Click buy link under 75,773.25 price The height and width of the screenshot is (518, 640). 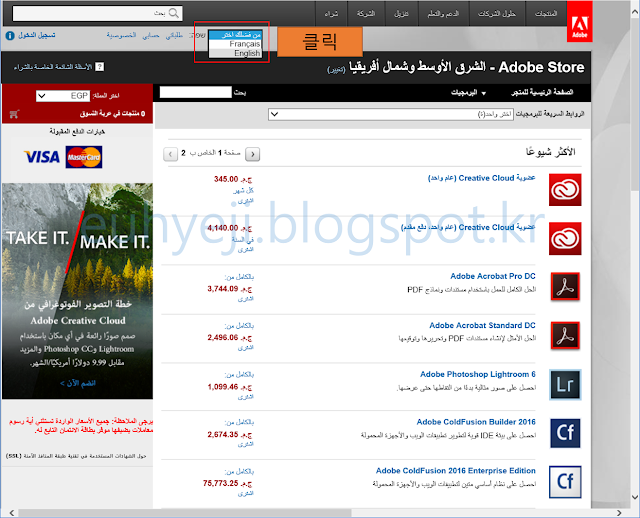(246, 494)
